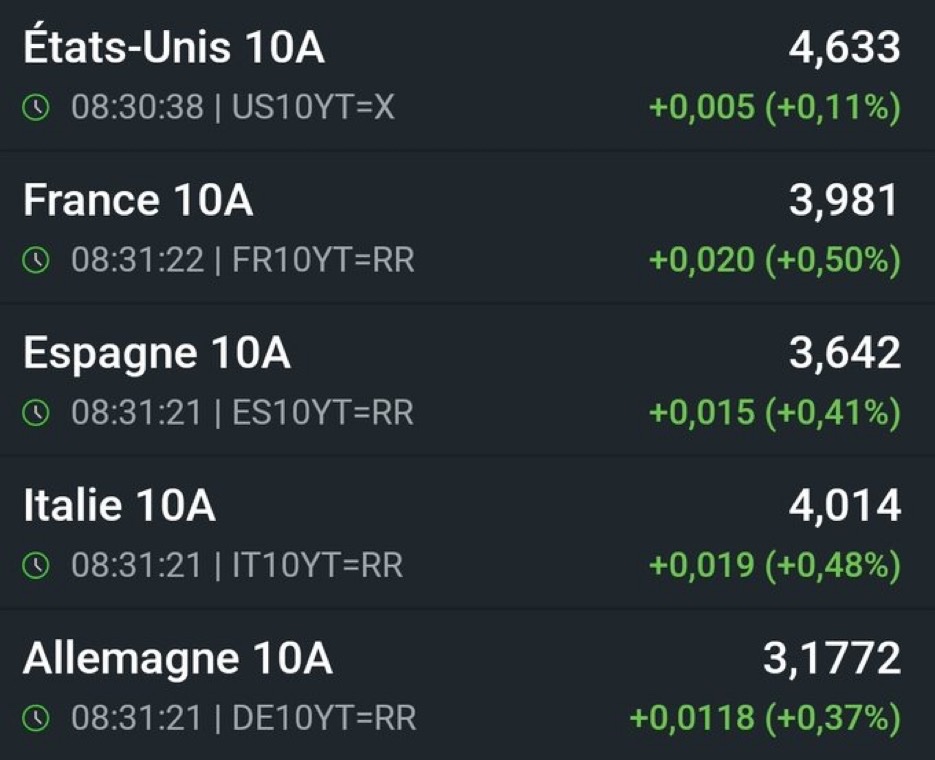
Task: Click the +0,020 (+0,50%) change figure
Action: 775,260
